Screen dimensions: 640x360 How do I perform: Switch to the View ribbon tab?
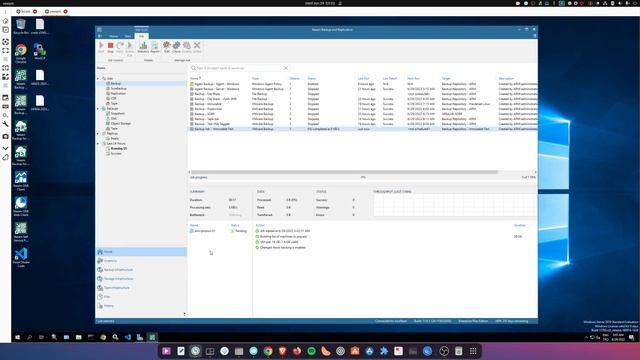point(128,36)
